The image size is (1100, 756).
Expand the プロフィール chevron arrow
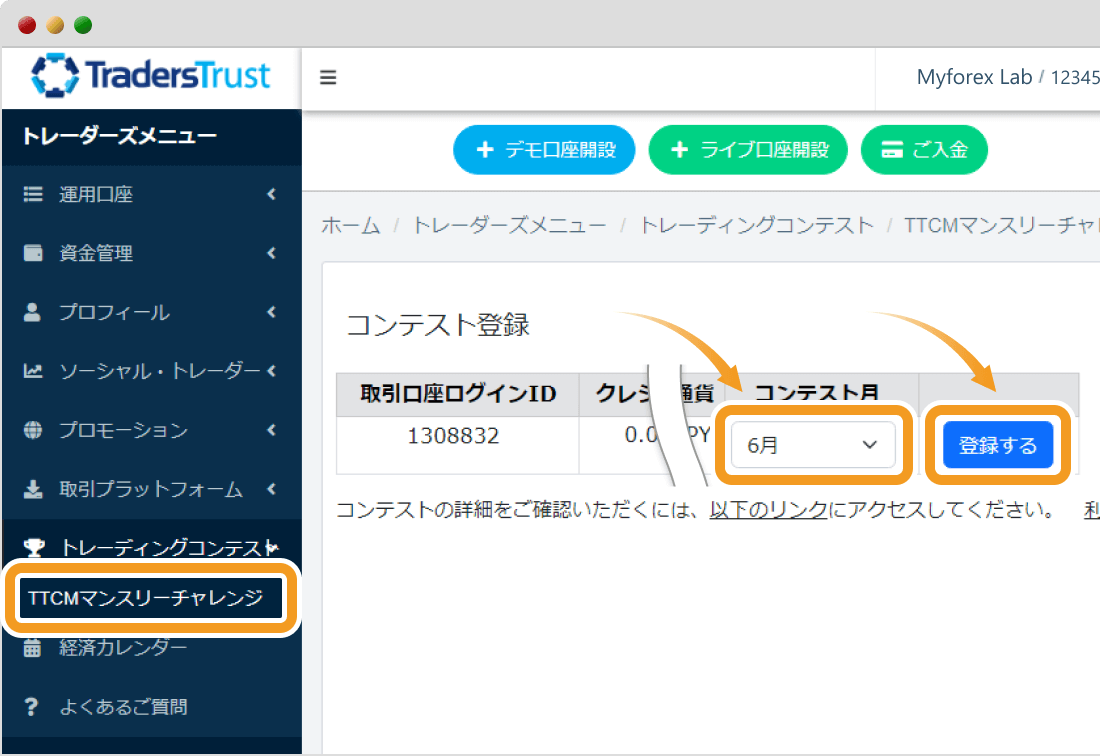coord(271,313)
